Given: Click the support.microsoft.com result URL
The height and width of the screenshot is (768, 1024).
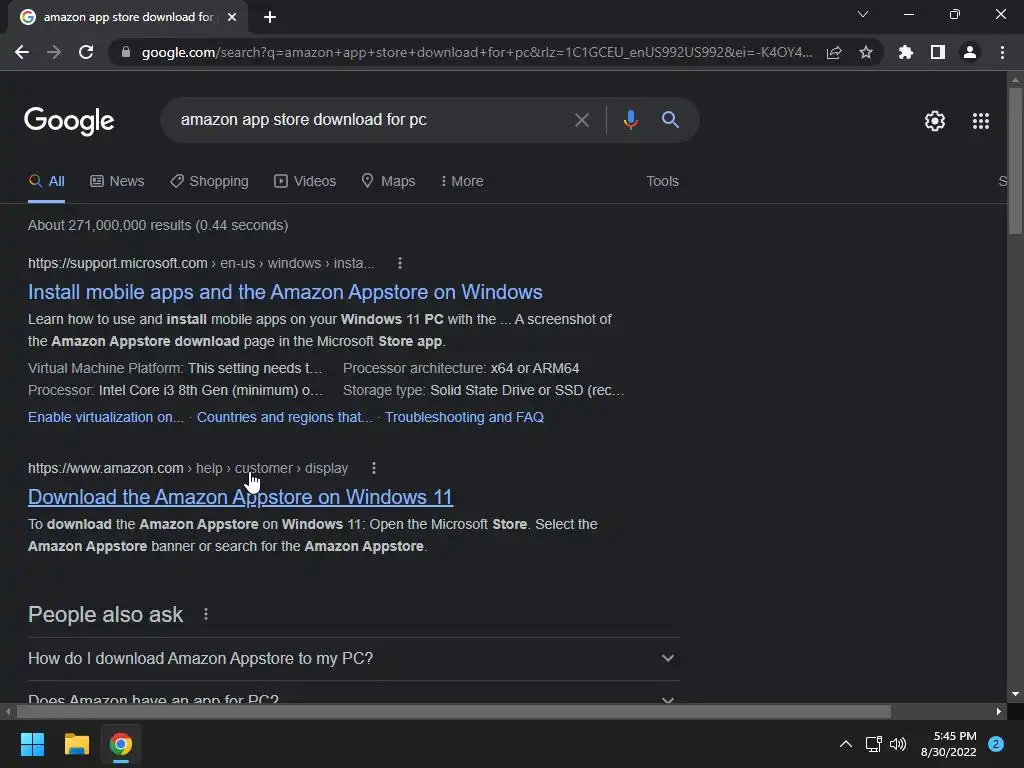Looking at the screenshot, I should [201, 263].
